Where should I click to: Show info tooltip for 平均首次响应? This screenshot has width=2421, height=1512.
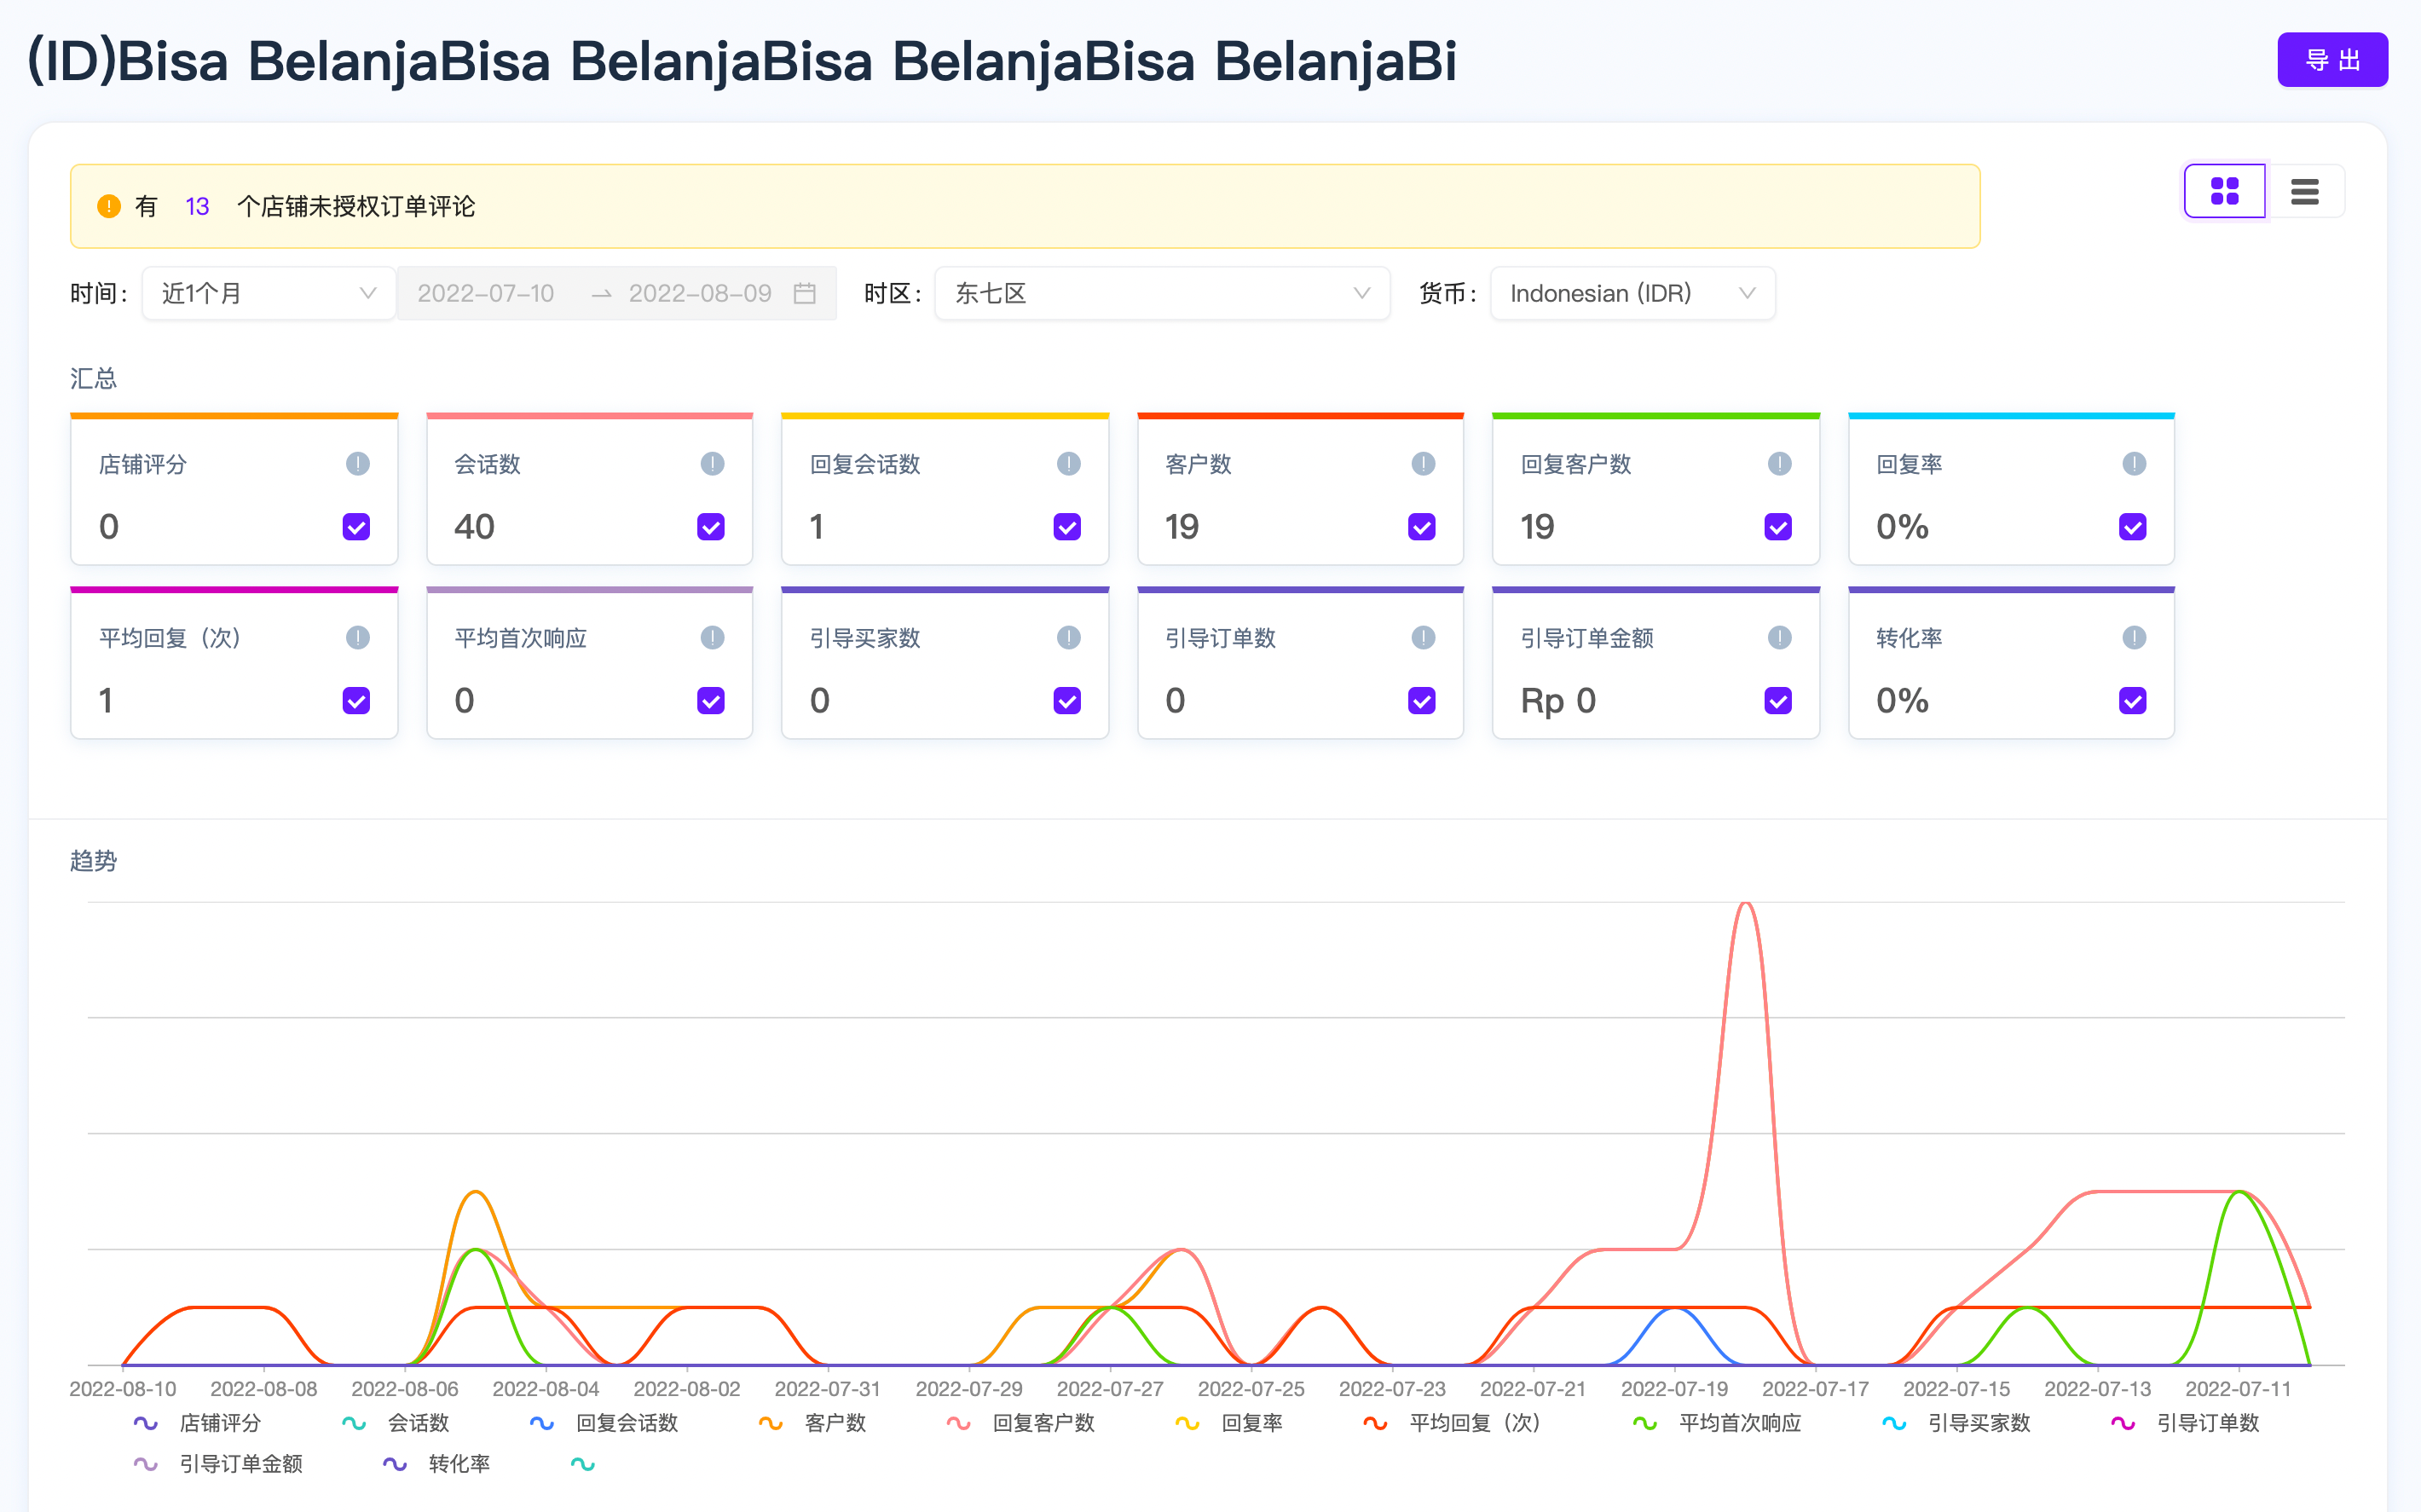tap(712, 638)
